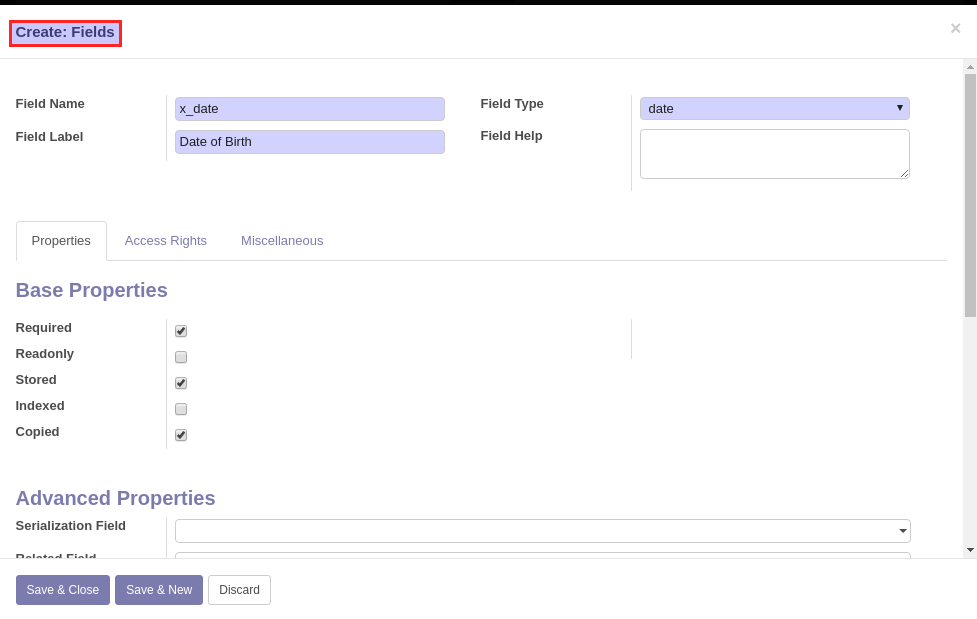The image size is (977, 619).
Task: Switch to the Access Rights tab
Action: point(166,241)
